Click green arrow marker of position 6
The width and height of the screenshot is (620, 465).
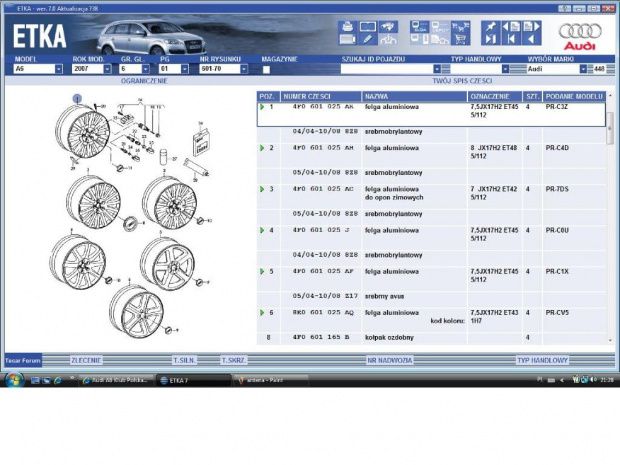point(262,312)
